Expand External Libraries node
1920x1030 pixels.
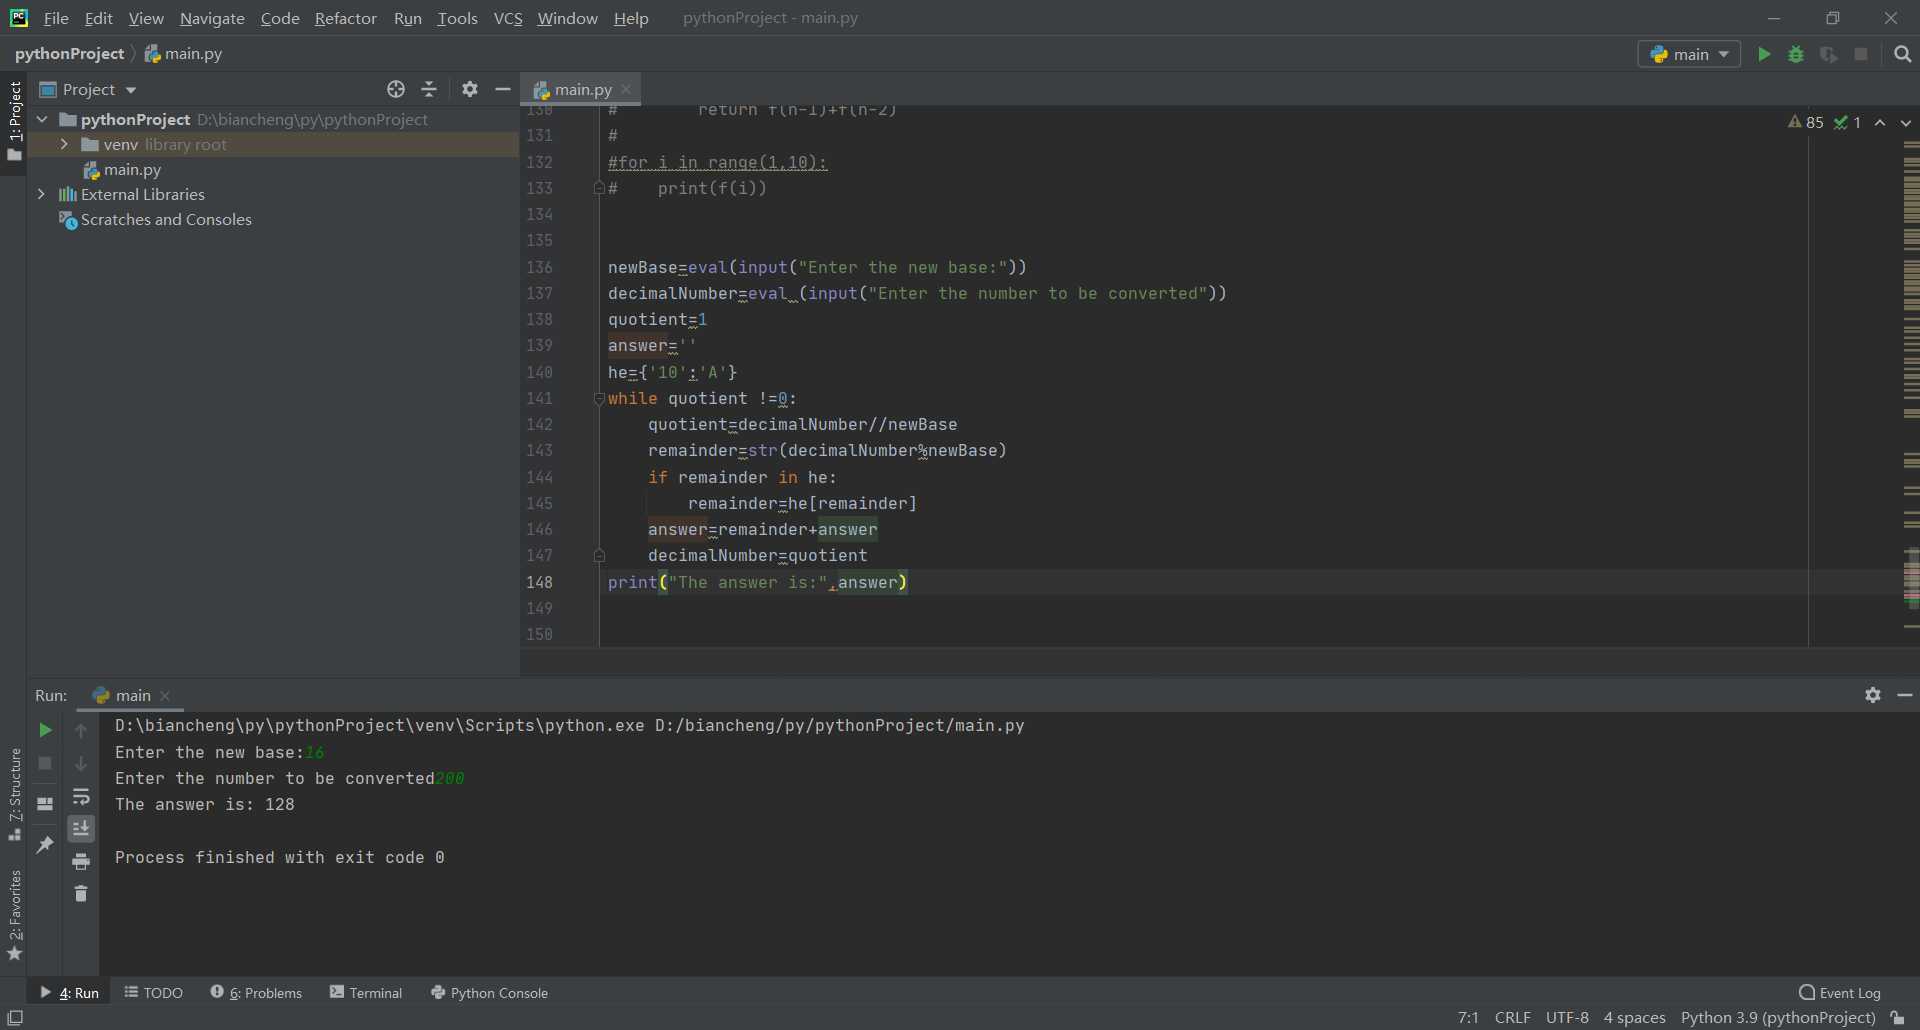point(41,194)
